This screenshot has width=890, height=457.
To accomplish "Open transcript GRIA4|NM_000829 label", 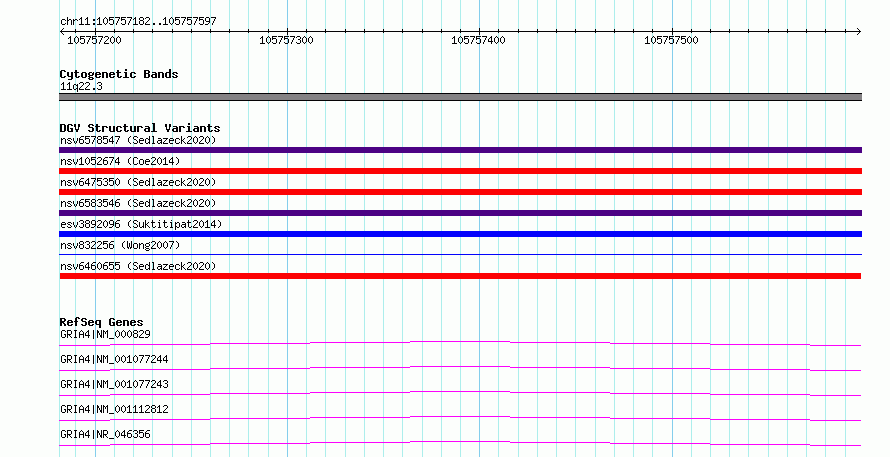I will click(x=105, y=334).
